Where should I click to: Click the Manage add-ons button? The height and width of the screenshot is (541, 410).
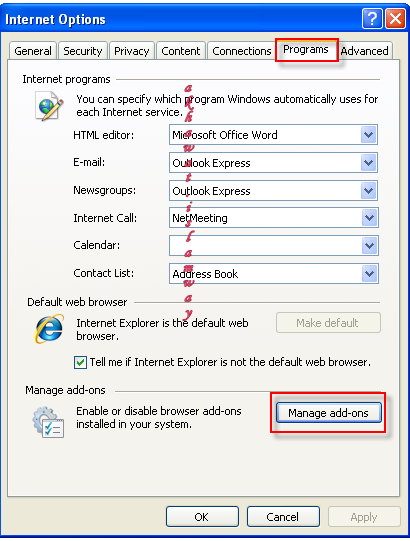[329, 413]
